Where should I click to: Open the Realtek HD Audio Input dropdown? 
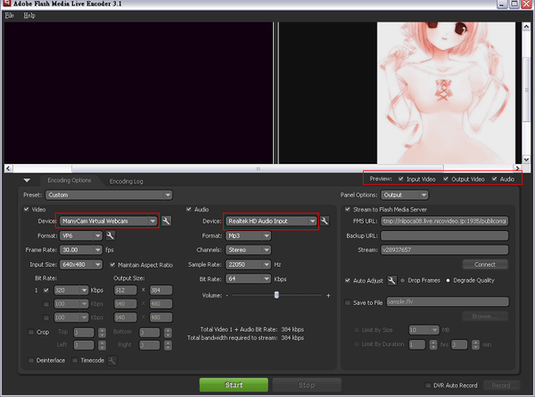click(x=271, y=221)
